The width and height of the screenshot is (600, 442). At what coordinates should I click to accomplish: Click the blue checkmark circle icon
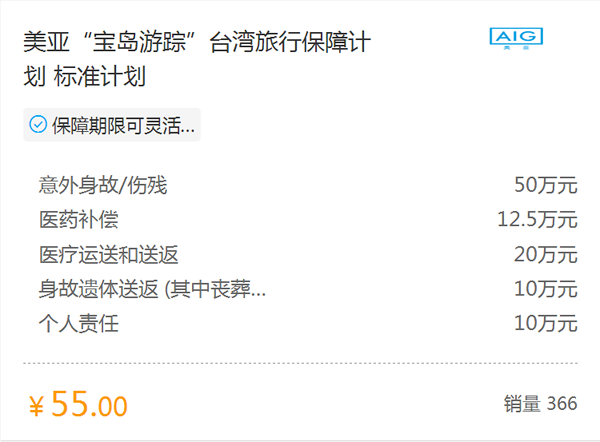[x=38, y=125]
